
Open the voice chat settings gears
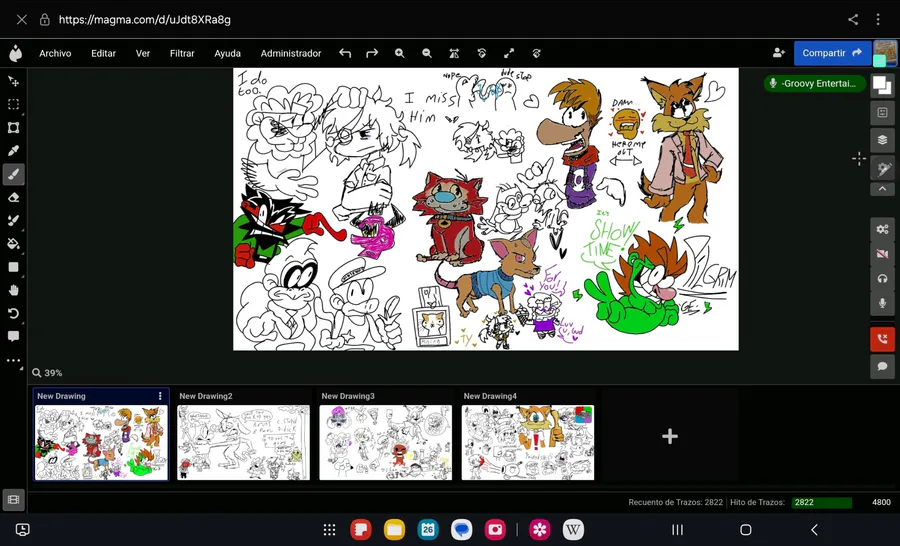click(x=882, y=229)
